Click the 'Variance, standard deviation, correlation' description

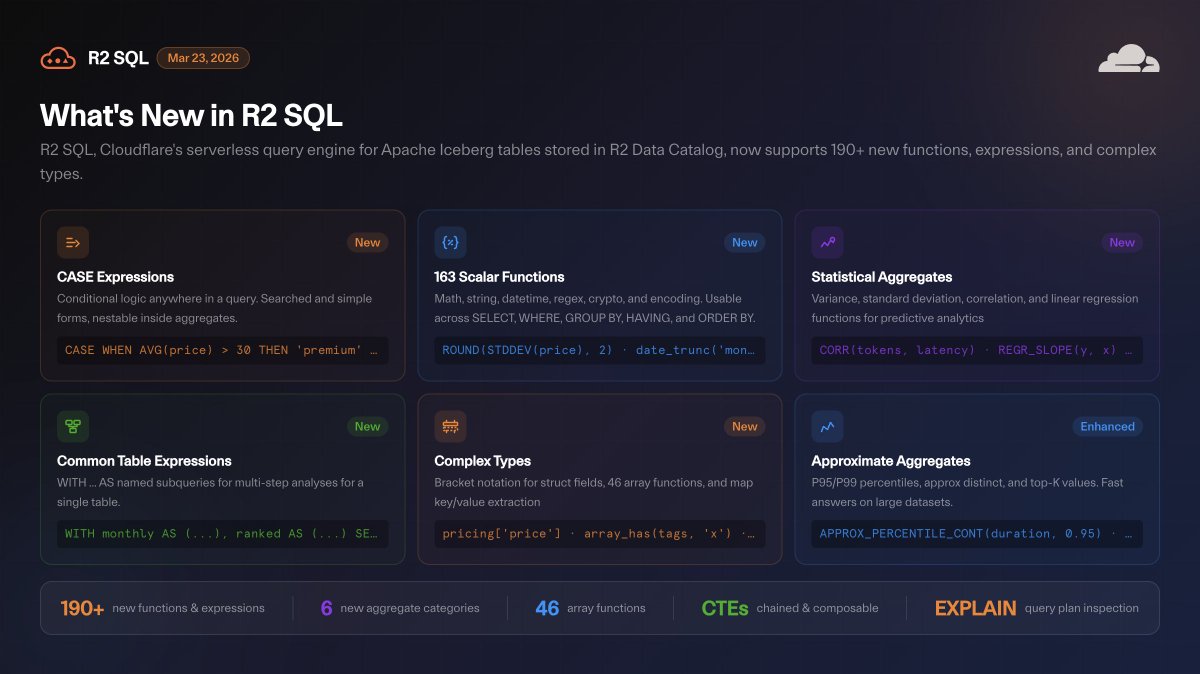pyautogui.click(x=974, y=308)
